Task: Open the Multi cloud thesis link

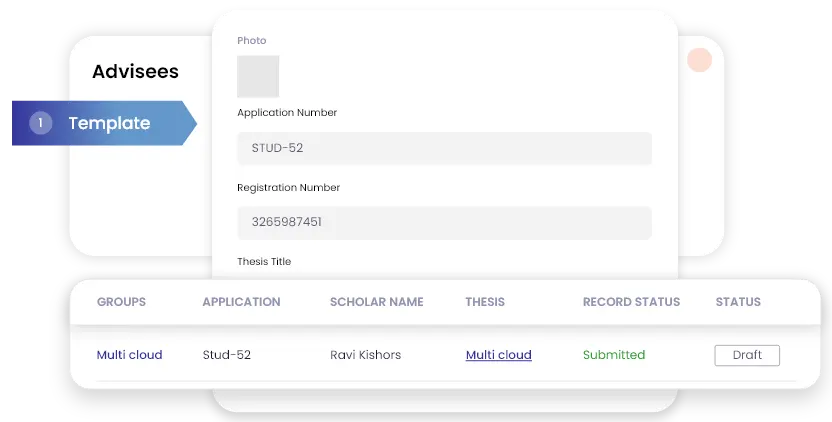Action: pos(498,355)
